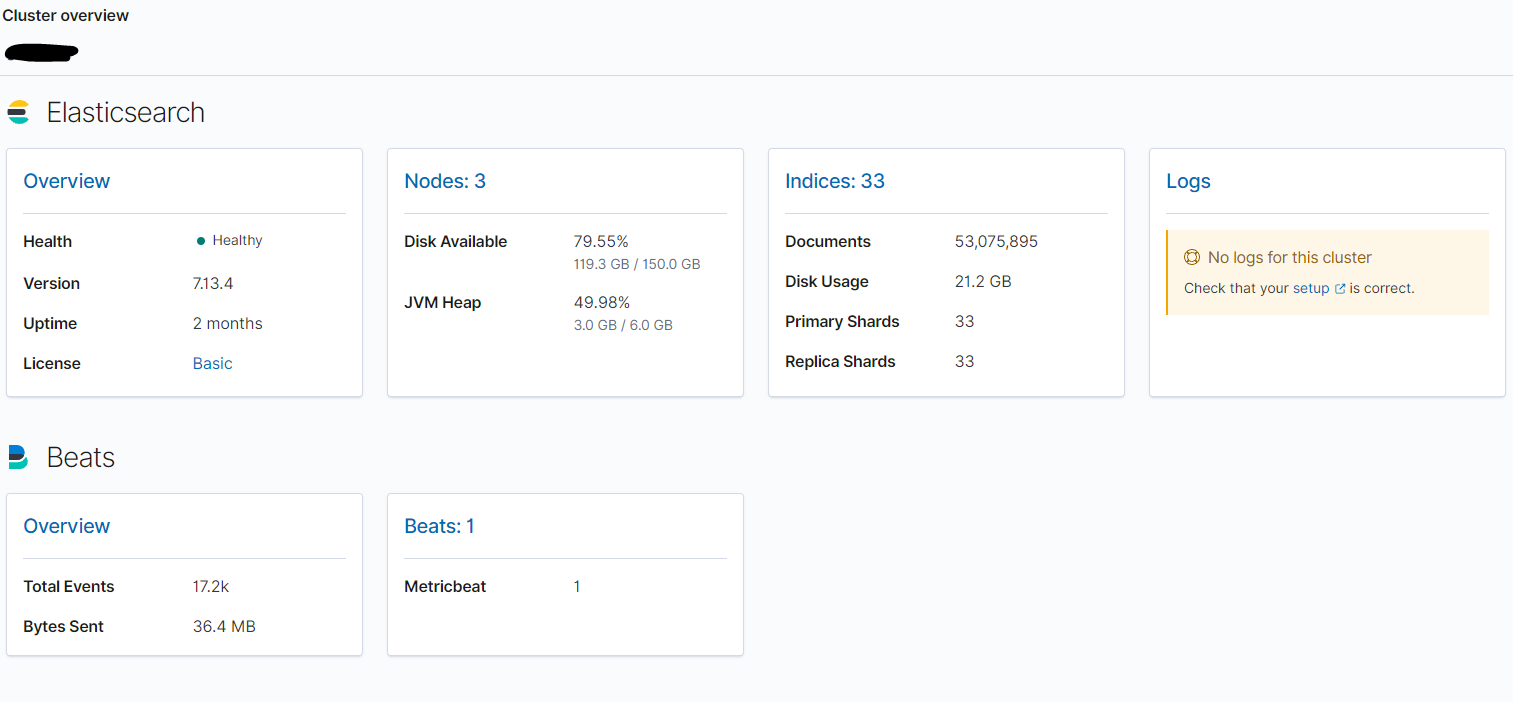1513x702 pixels.
Task: Click the Health label
Action: [x=48, y=241]
